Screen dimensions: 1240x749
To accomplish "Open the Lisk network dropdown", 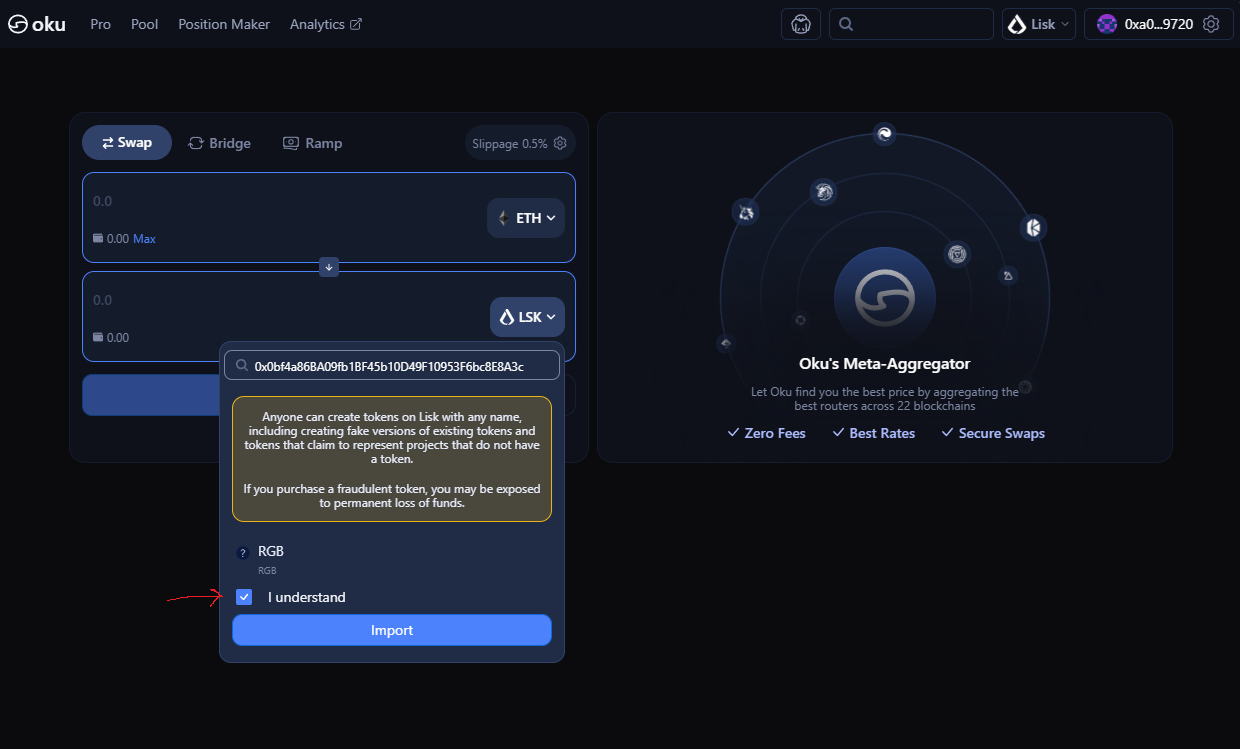I will 1039,24.
